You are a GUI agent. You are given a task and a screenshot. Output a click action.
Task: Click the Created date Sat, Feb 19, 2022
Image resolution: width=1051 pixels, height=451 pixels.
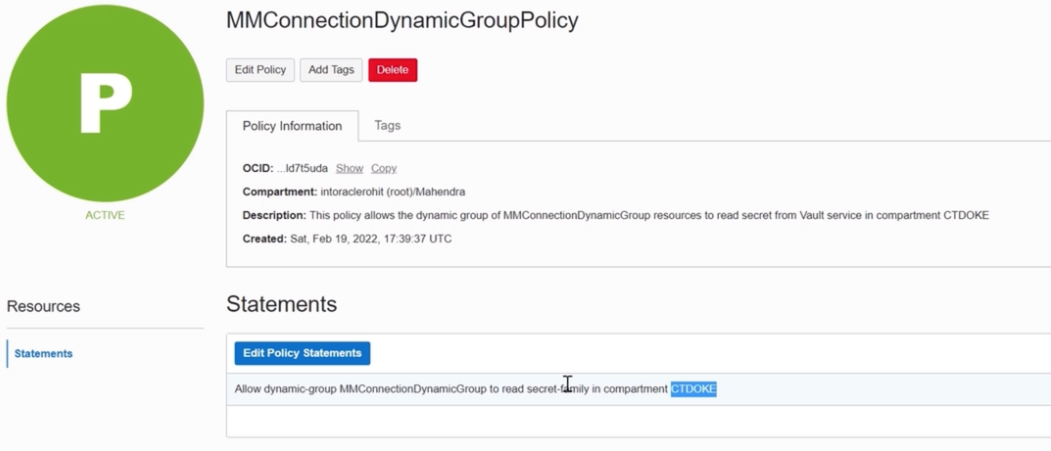pyautogui.click(x=368, y=239)
